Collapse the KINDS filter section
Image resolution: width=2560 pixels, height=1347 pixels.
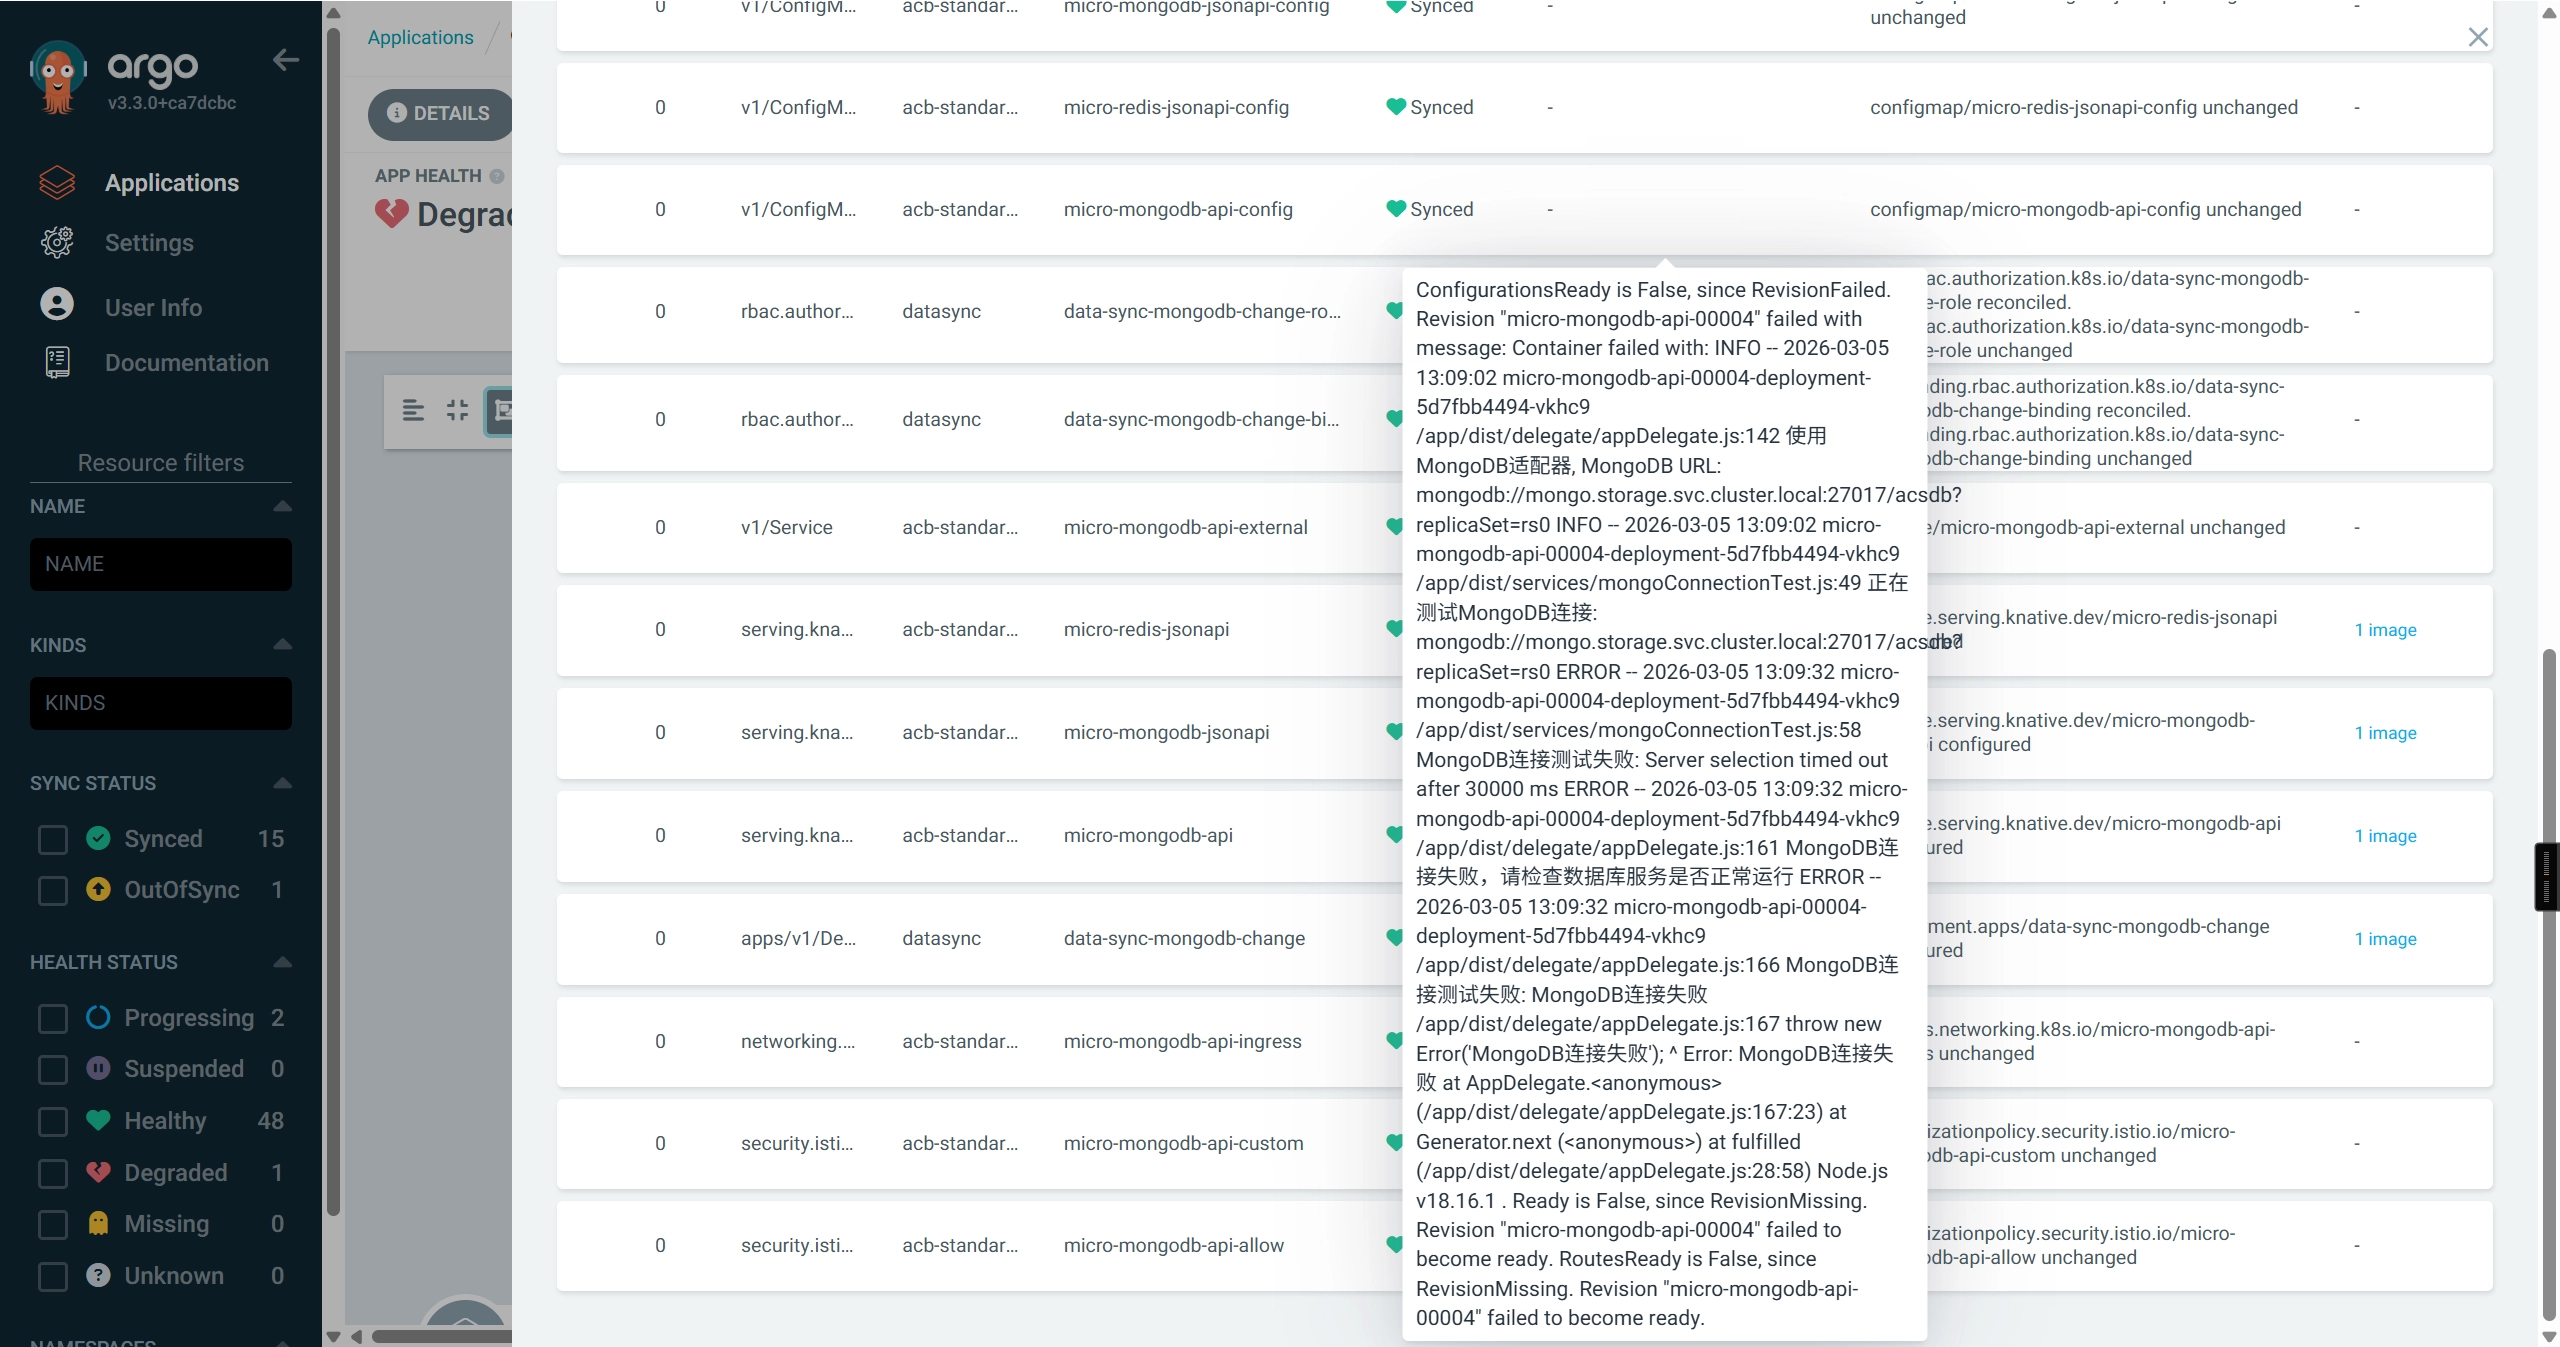282,644
